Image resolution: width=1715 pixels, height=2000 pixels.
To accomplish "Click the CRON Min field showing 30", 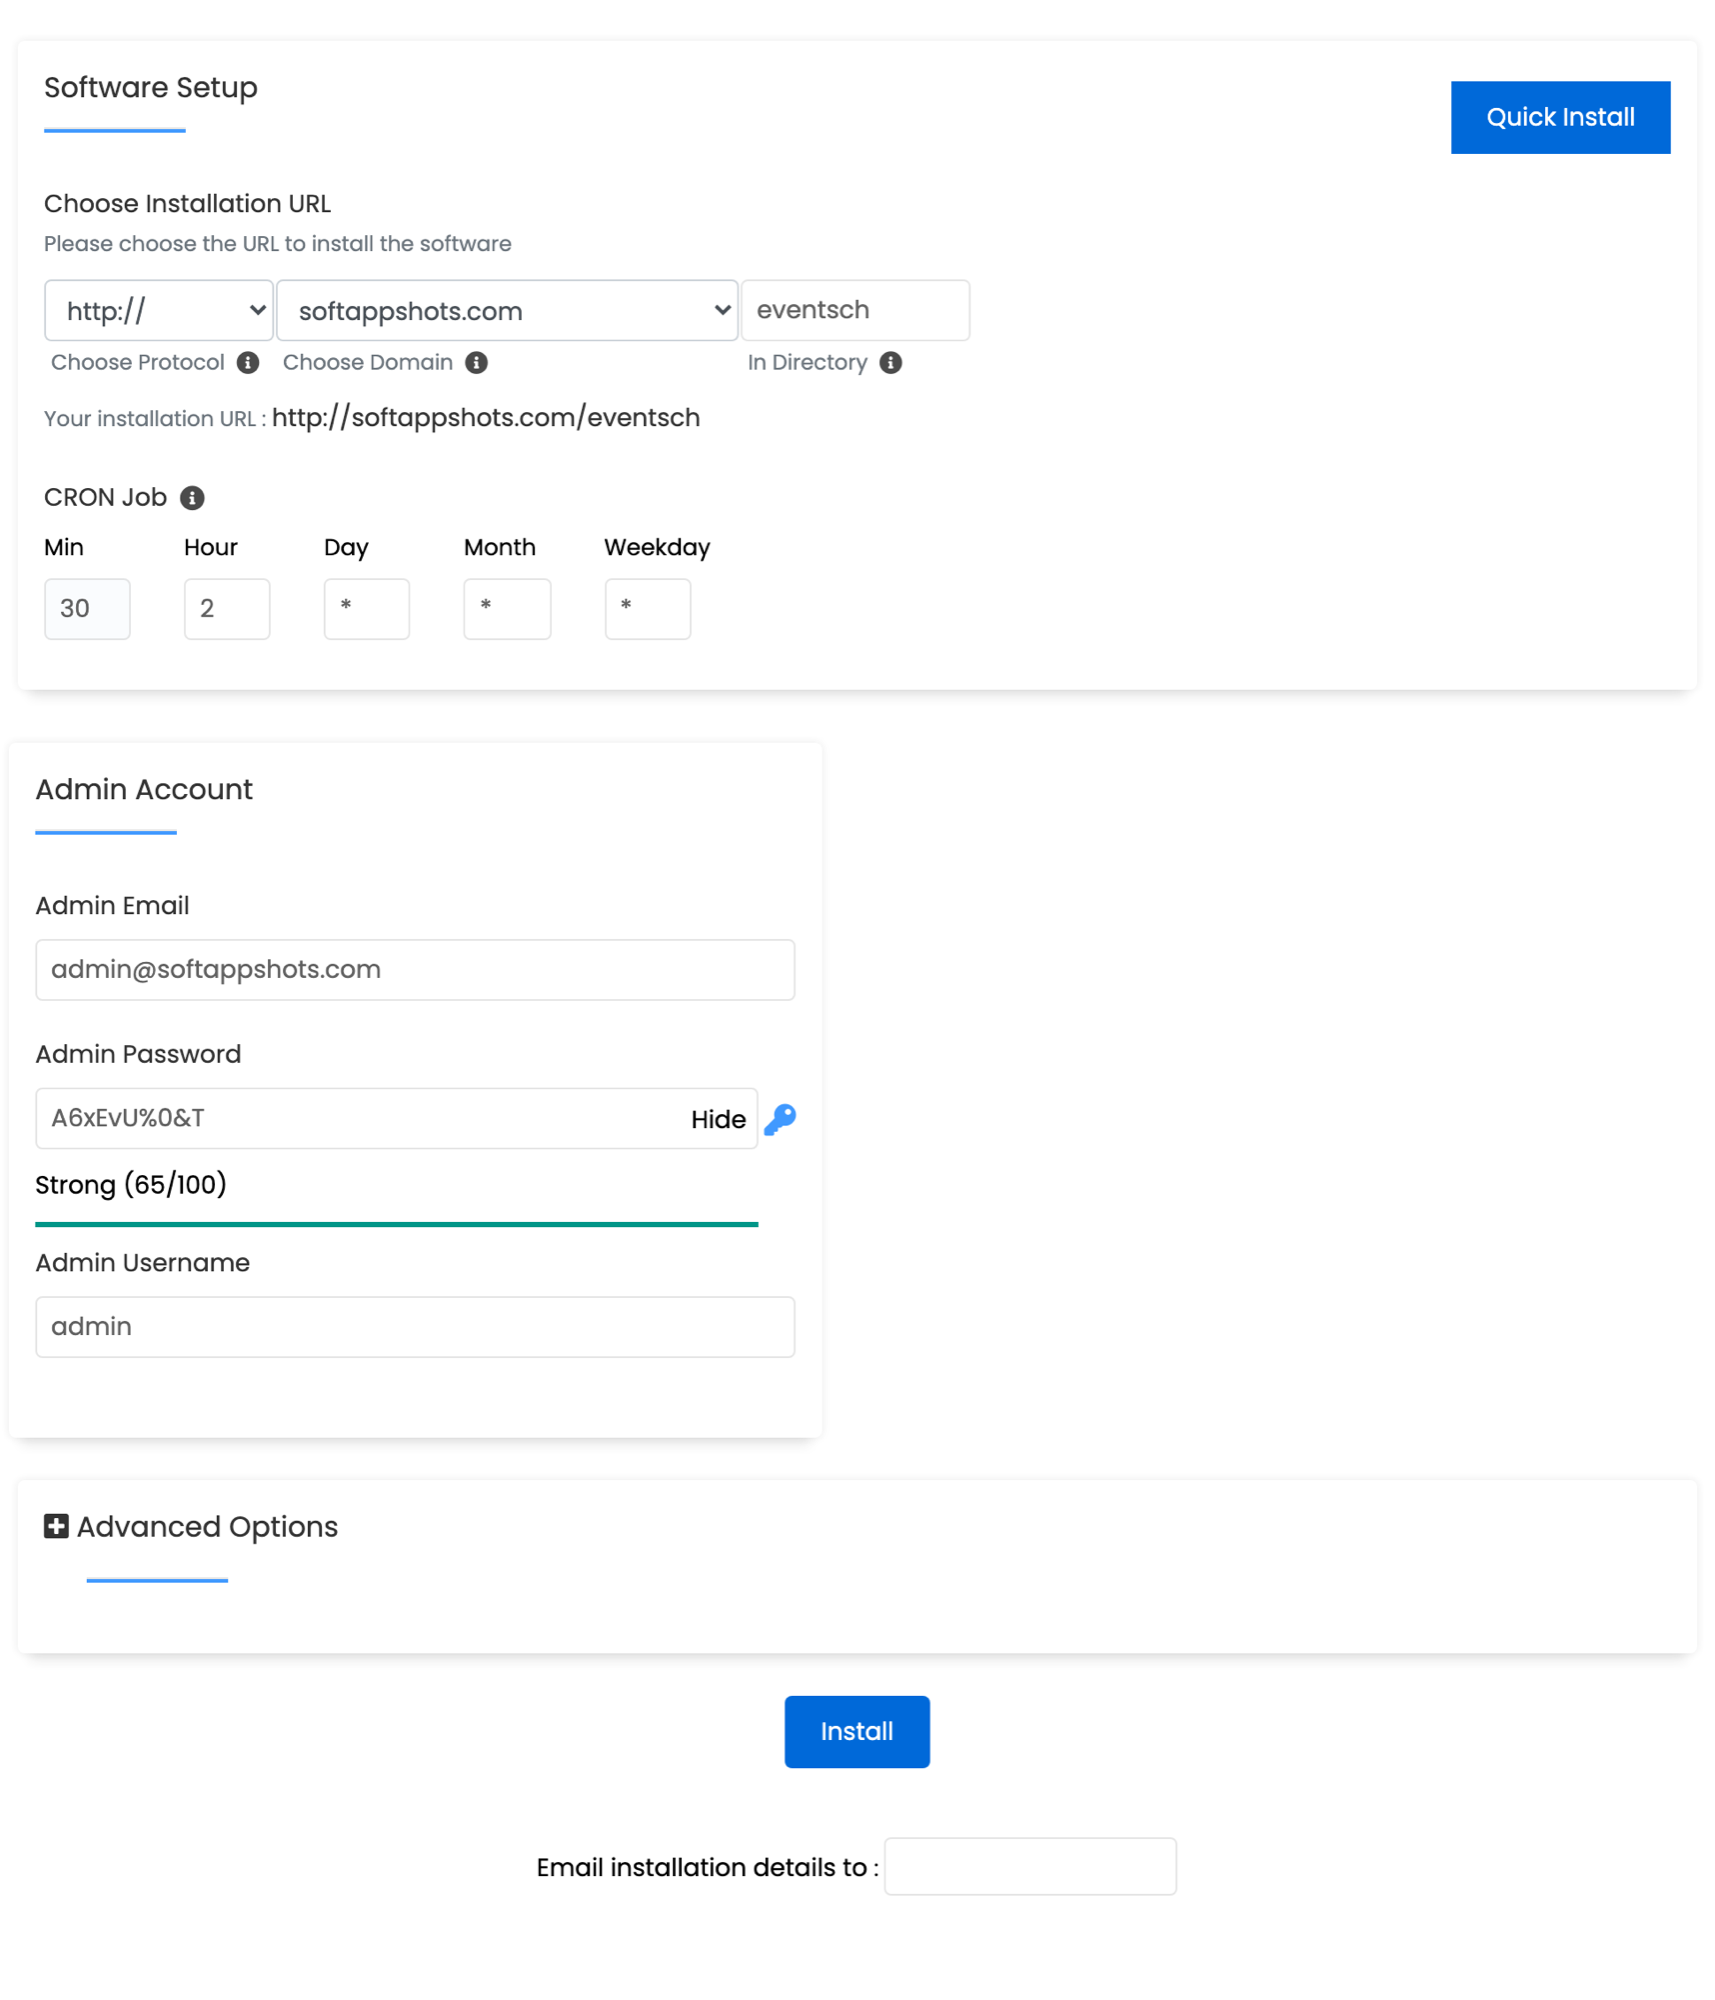I will point(87,608).
